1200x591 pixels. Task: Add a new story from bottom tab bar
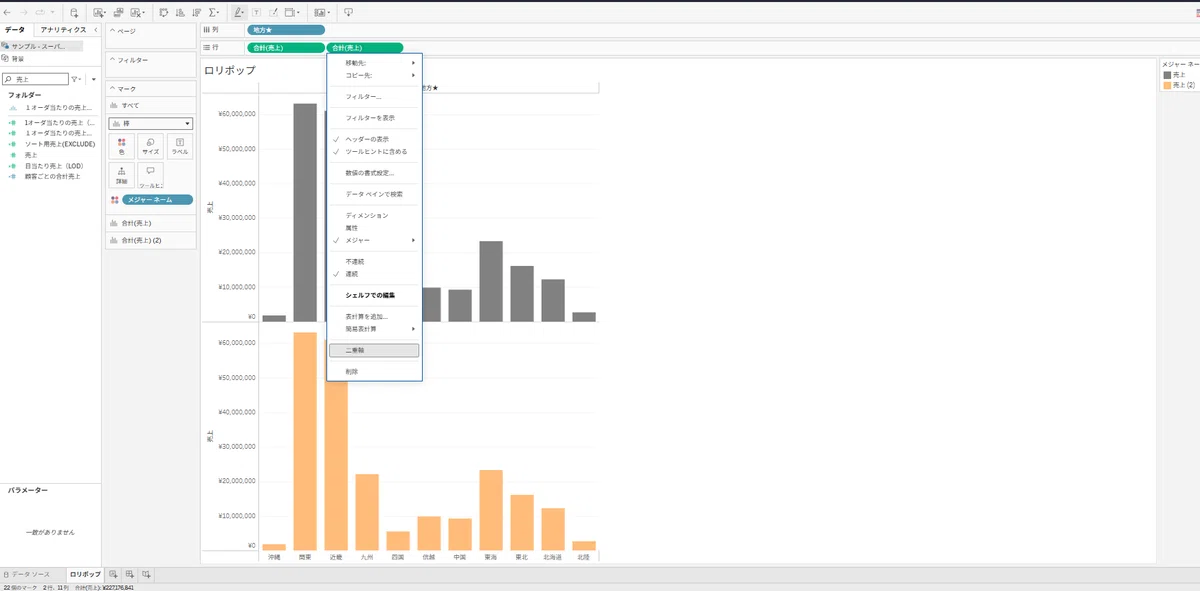tap(146, 574)
